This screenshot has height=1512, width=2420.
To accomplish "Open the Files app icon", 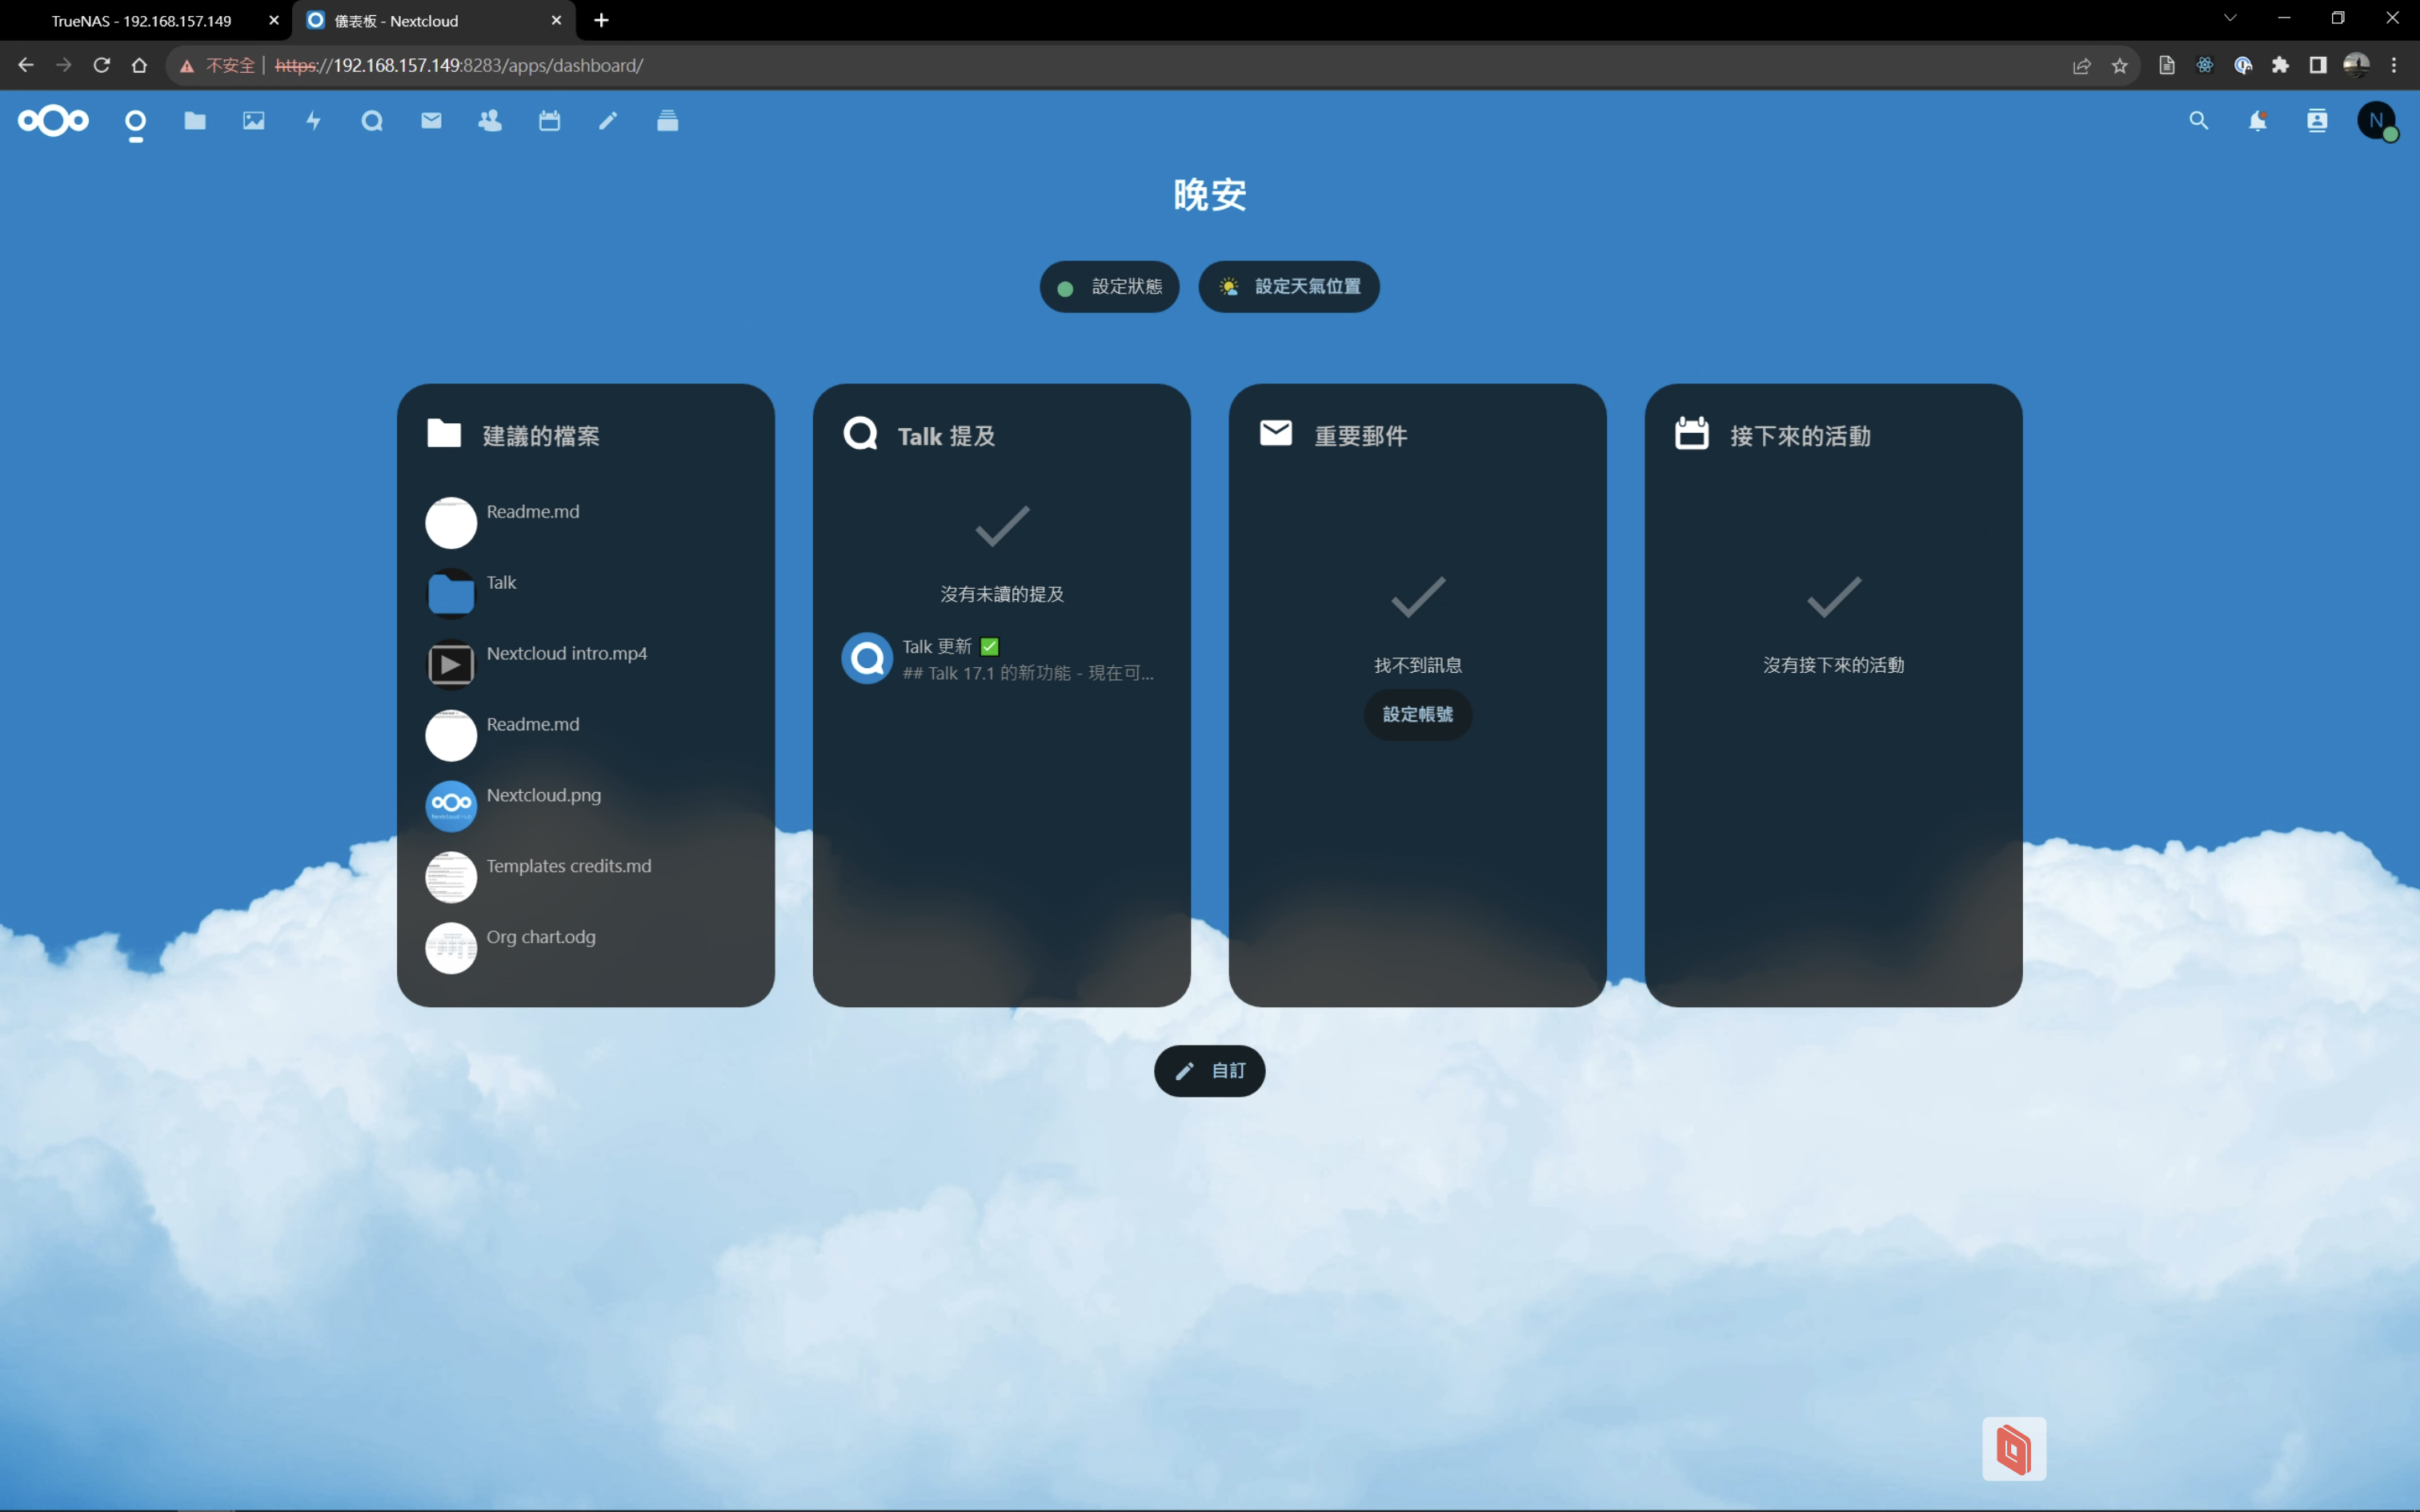I will tap(195, 121).
